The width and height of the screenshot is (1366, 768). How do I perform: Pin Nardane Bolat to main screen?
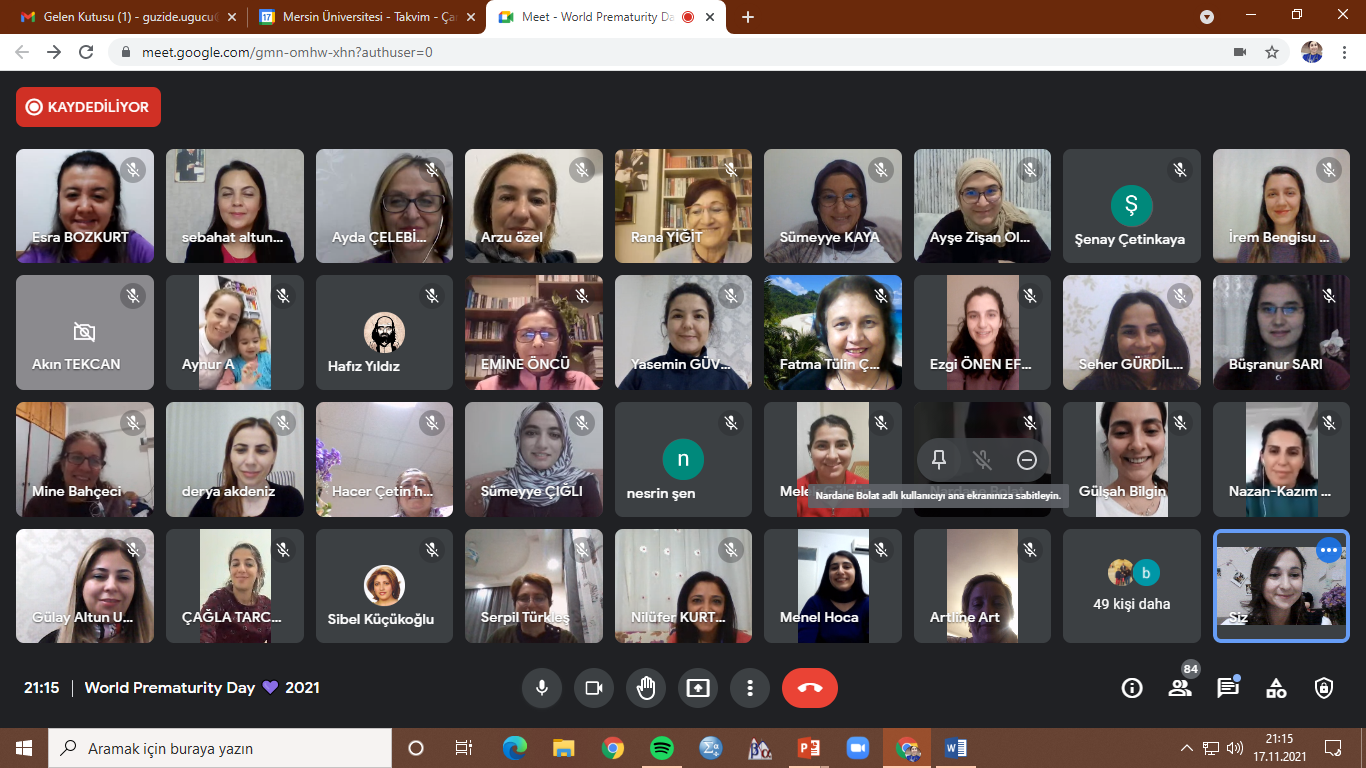tap(939, 460)
